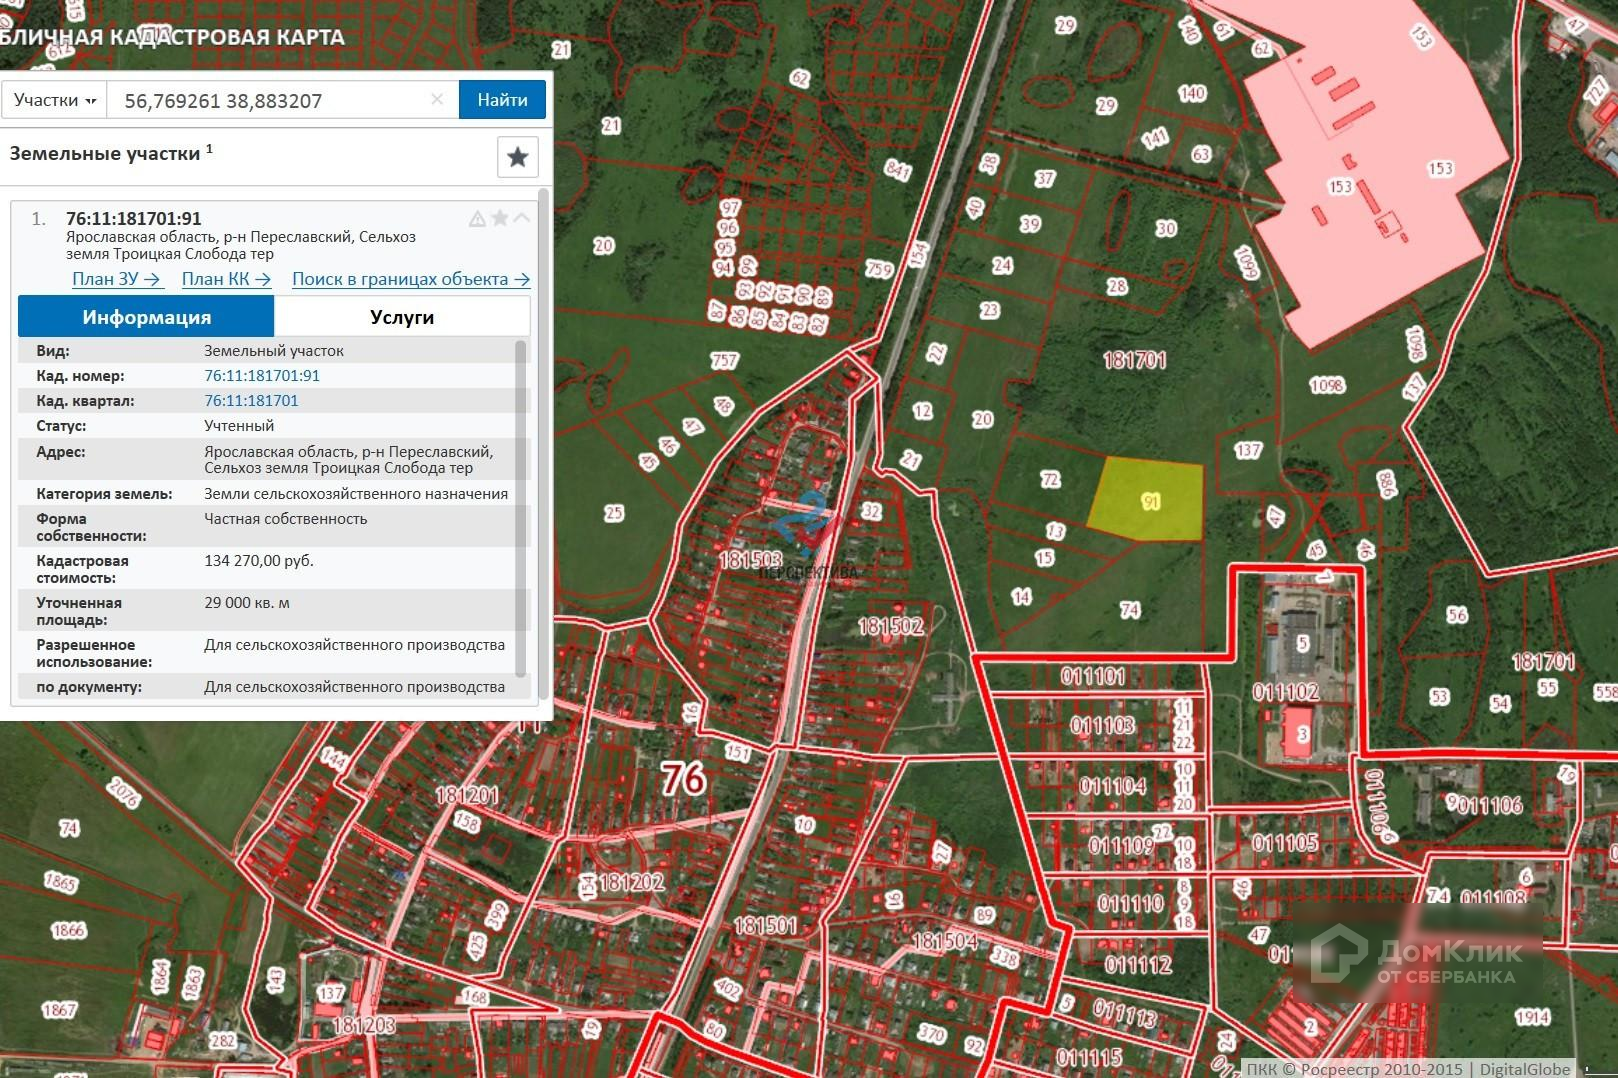Switch to the Услуги tab
Screen dimensions: 1618x1078
coord(402,317)
